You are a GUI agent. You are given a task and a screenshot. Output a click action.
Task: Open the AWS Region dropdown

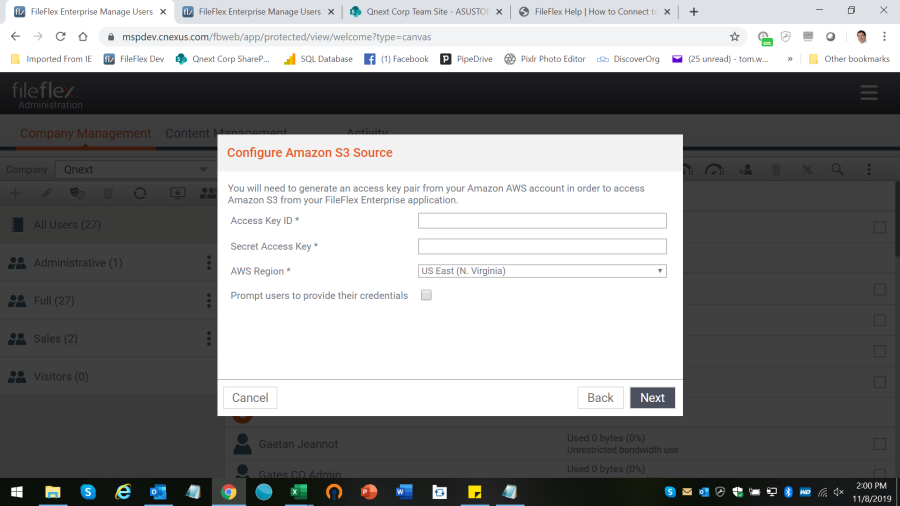(542, 271)
